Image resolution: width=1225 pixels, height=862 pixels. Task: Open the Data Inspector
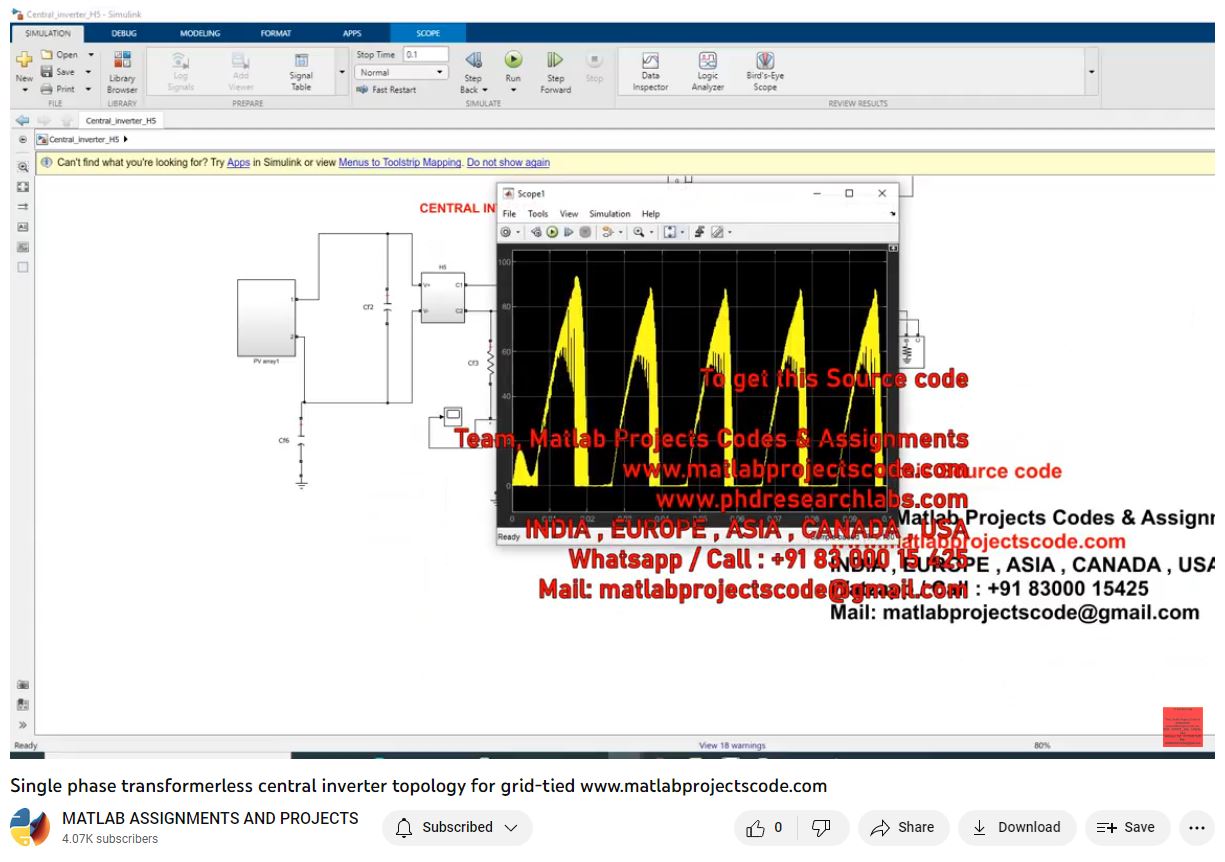[650, 73]
